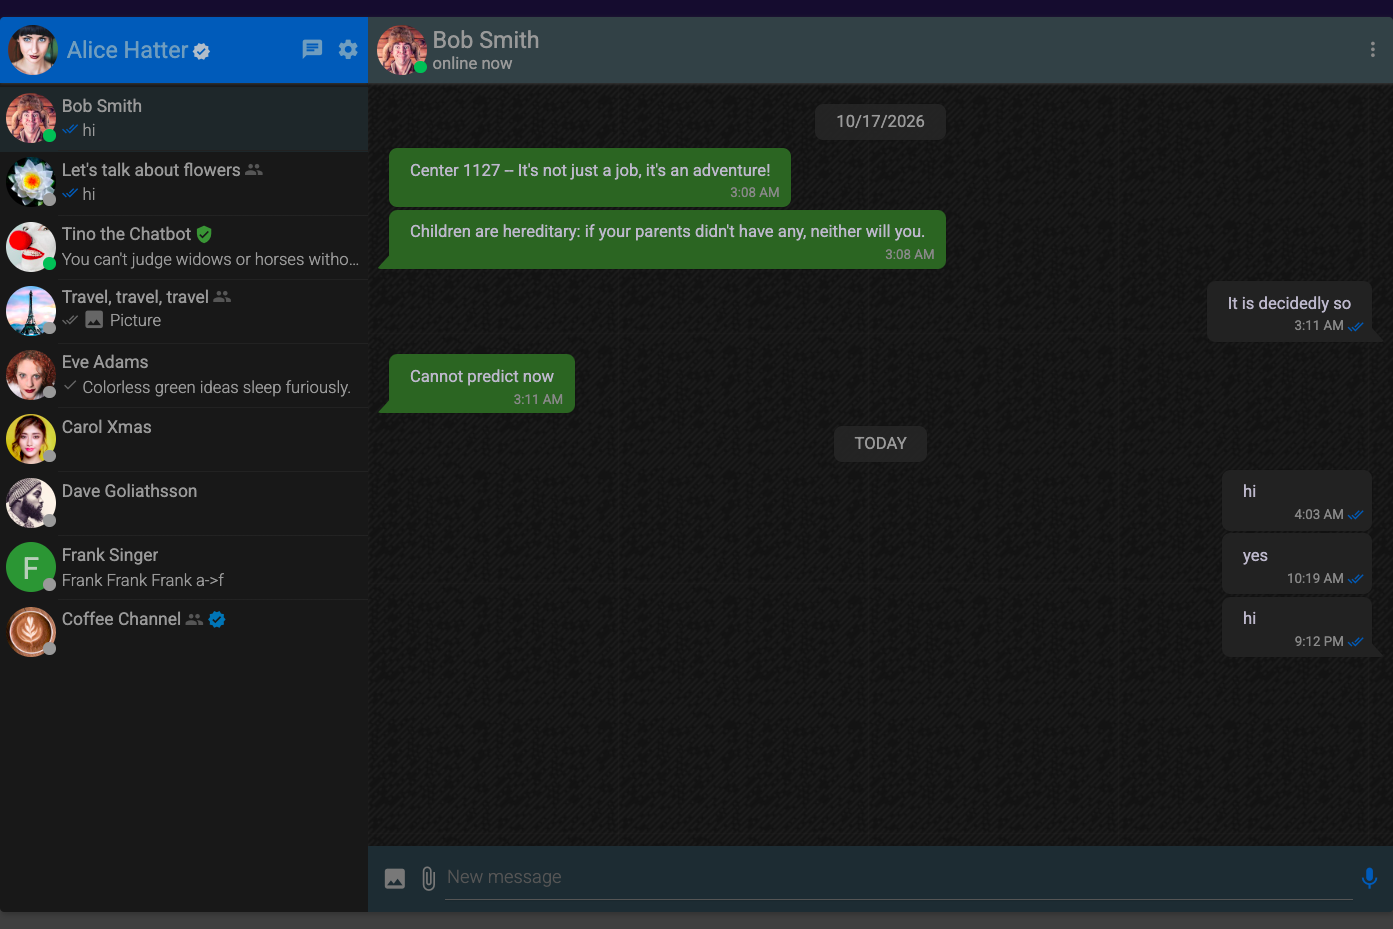The height and width of the screenshot is (929, 1393).
Task: Click read receipt ticks on 'It is decidedly so'
Action: 1356,326
